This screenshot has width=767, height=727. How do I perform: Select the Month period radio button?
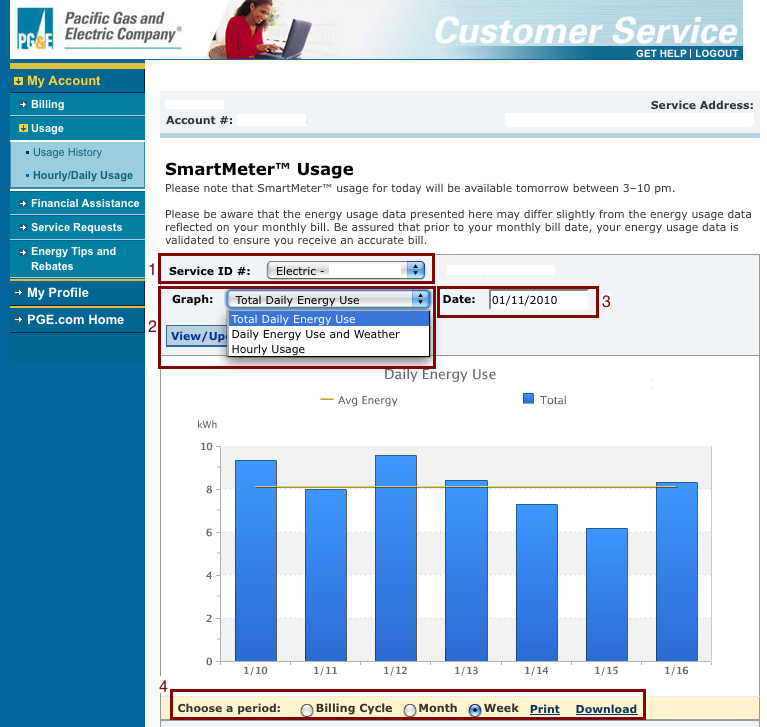[410, 709]
